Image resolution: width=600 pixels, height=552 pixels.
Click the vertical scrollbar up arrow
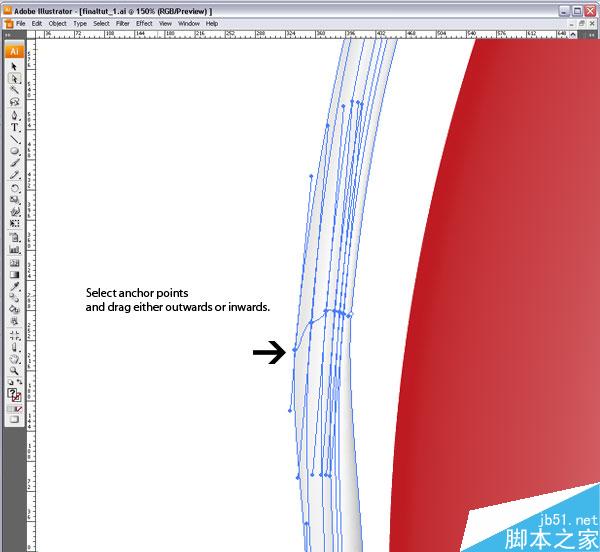pyautogui.click(x=572, y=34)
